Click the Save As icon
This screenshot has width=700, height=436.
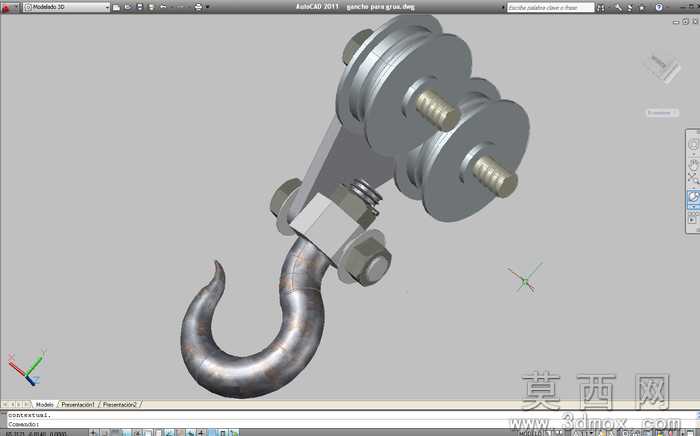[x=151, y=7]
